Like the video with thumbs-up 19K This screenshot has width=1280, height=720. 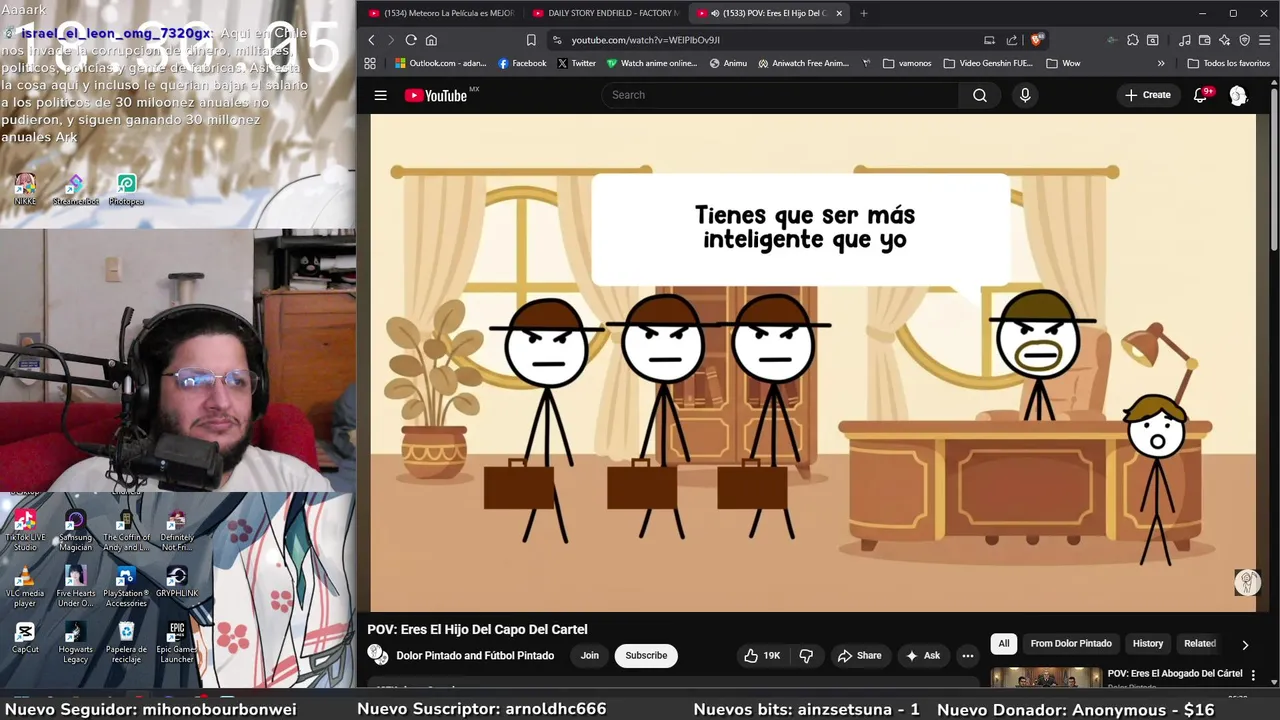[762, 655]
